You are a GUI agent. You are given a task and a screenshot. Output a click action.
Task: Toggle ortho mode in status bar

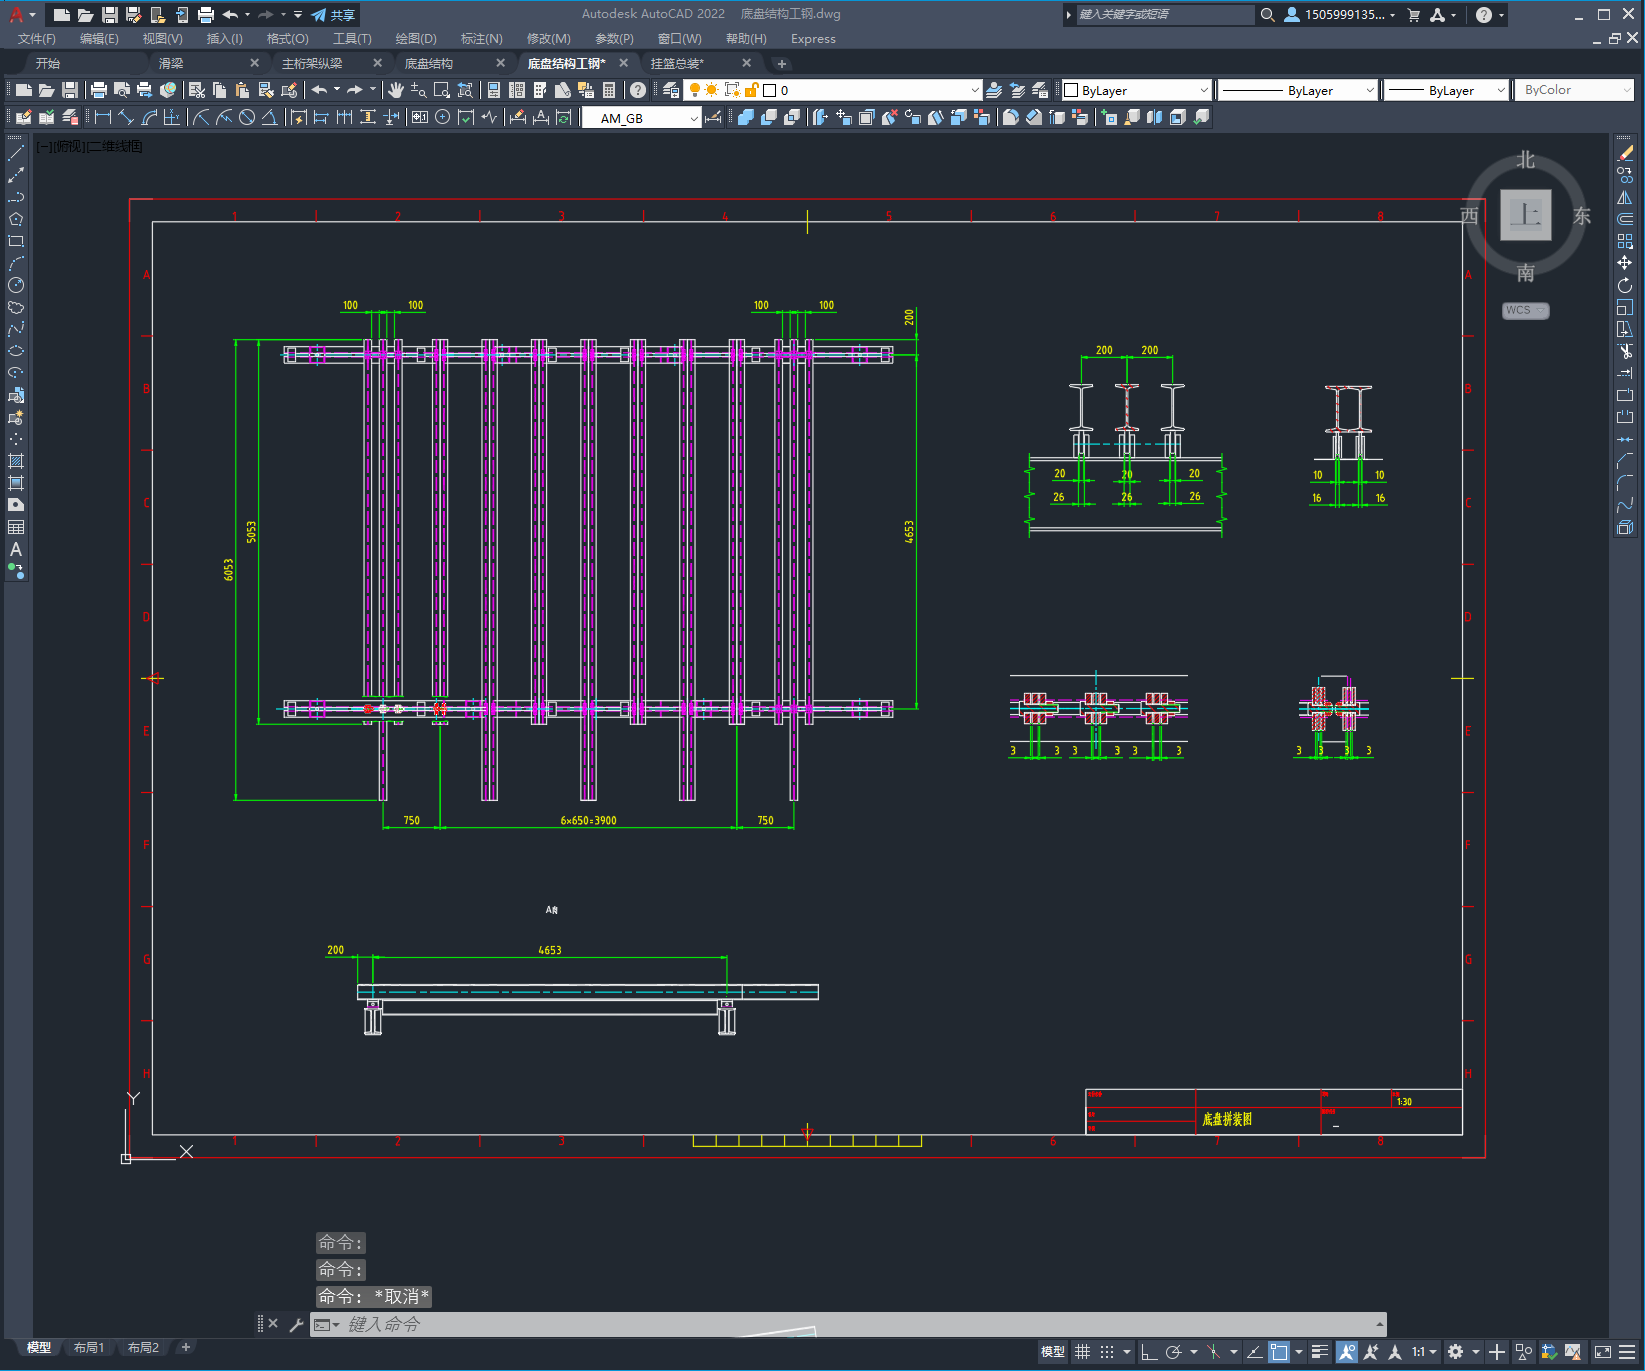(1150, 1352)
